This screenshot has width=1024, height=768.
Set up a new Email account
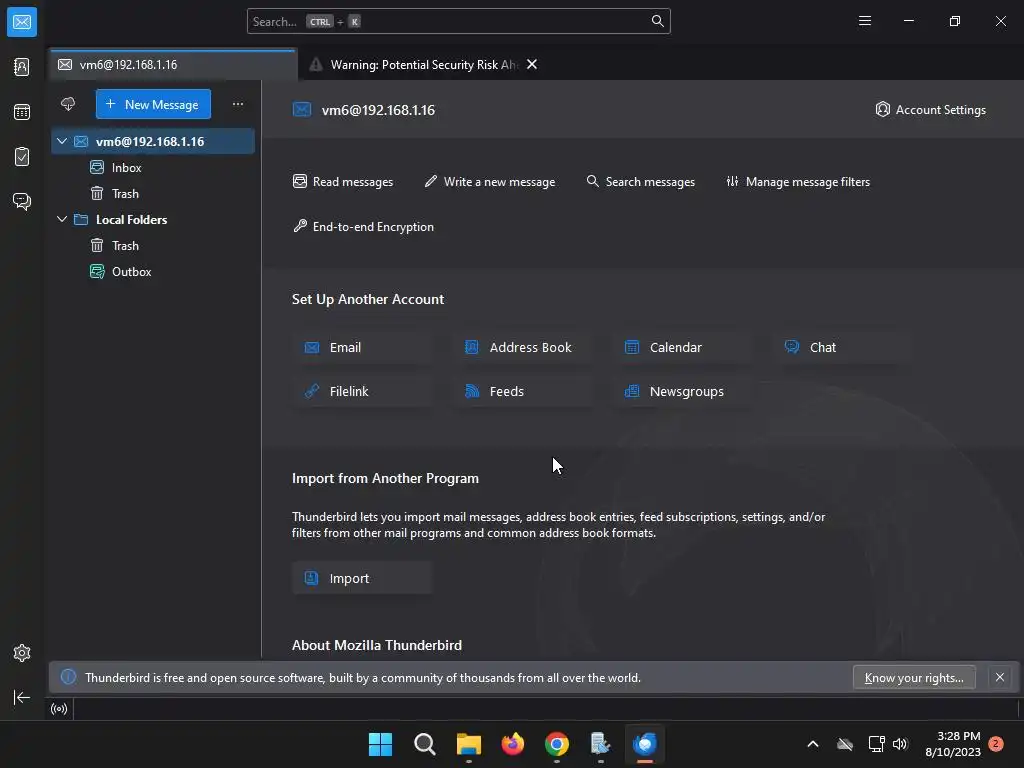(362, 347)
